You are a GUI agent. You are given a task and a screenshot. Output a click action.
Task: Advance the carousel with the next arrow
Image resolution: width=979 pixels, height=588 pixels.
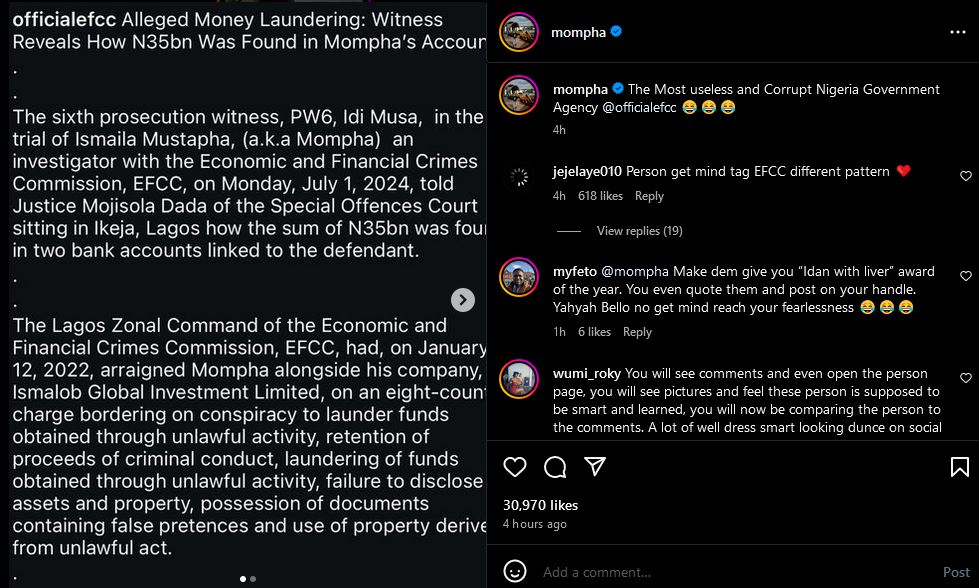point(462,300)
